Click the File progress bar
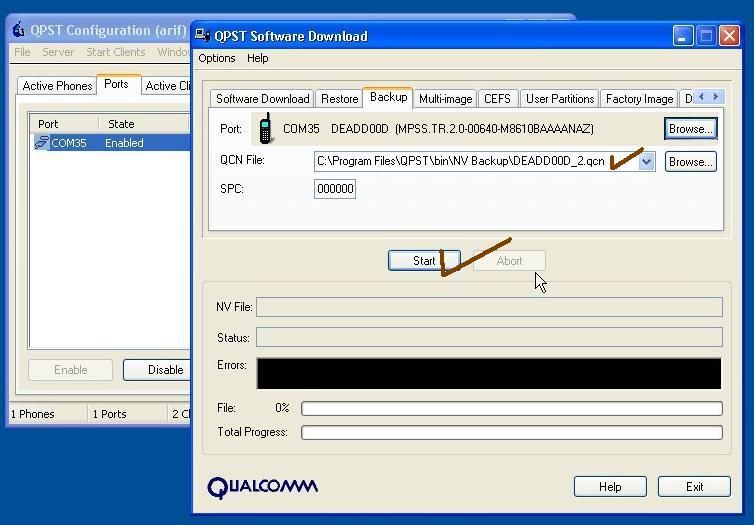 512,408
